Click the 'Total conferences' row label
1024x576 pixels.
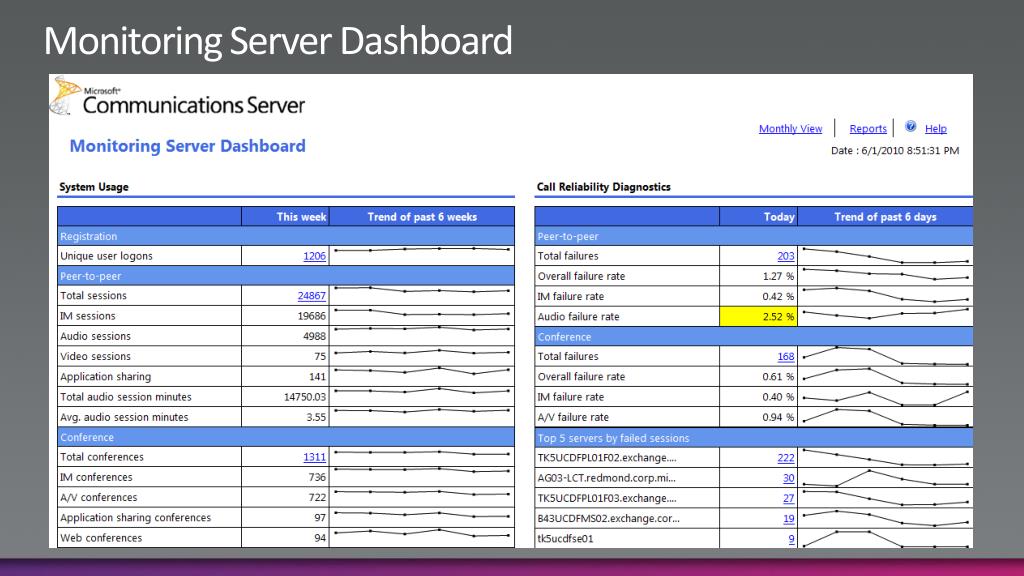[x=102, y=457]
